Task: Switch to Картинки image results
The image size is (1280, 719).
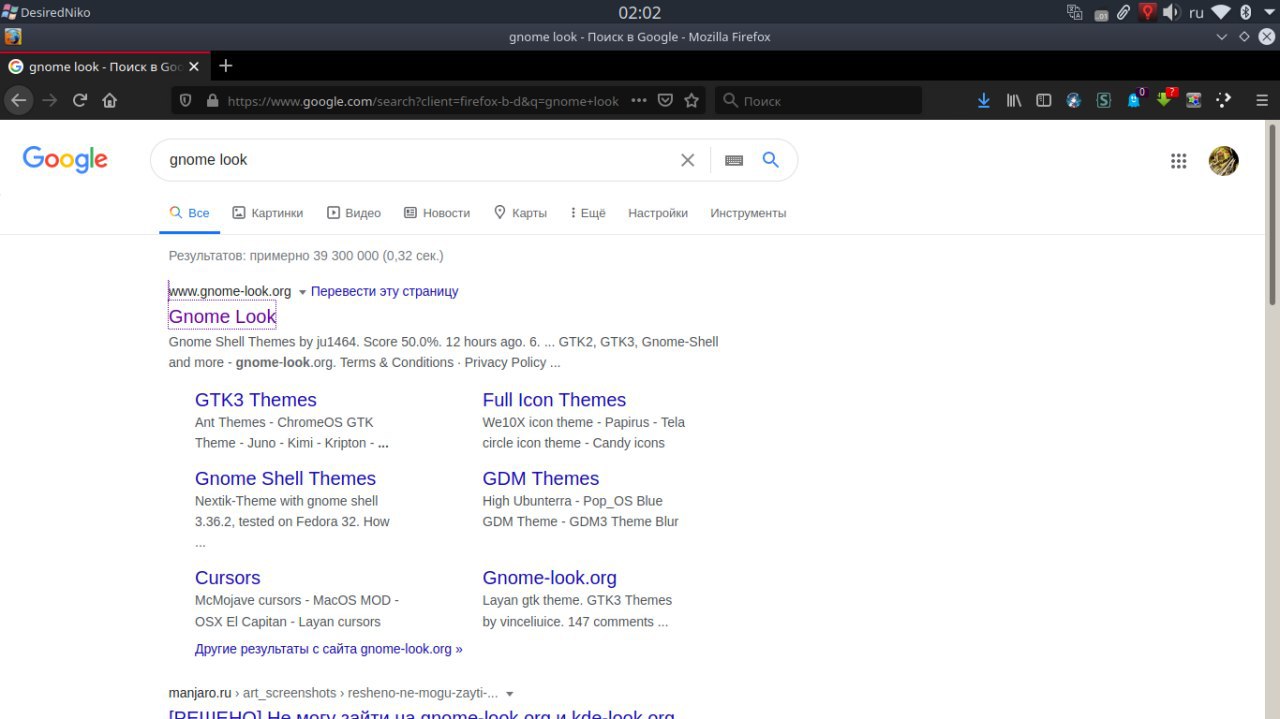Action: (x=267, y=213)
